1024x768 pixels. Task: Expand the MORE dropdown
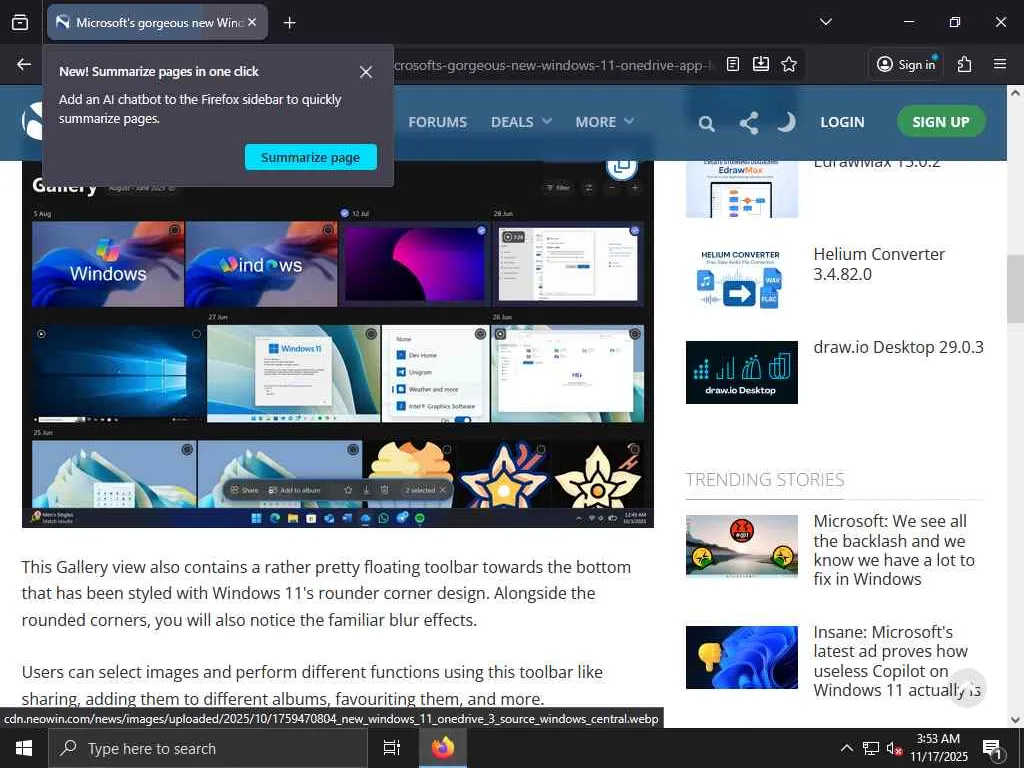point(604,122)
